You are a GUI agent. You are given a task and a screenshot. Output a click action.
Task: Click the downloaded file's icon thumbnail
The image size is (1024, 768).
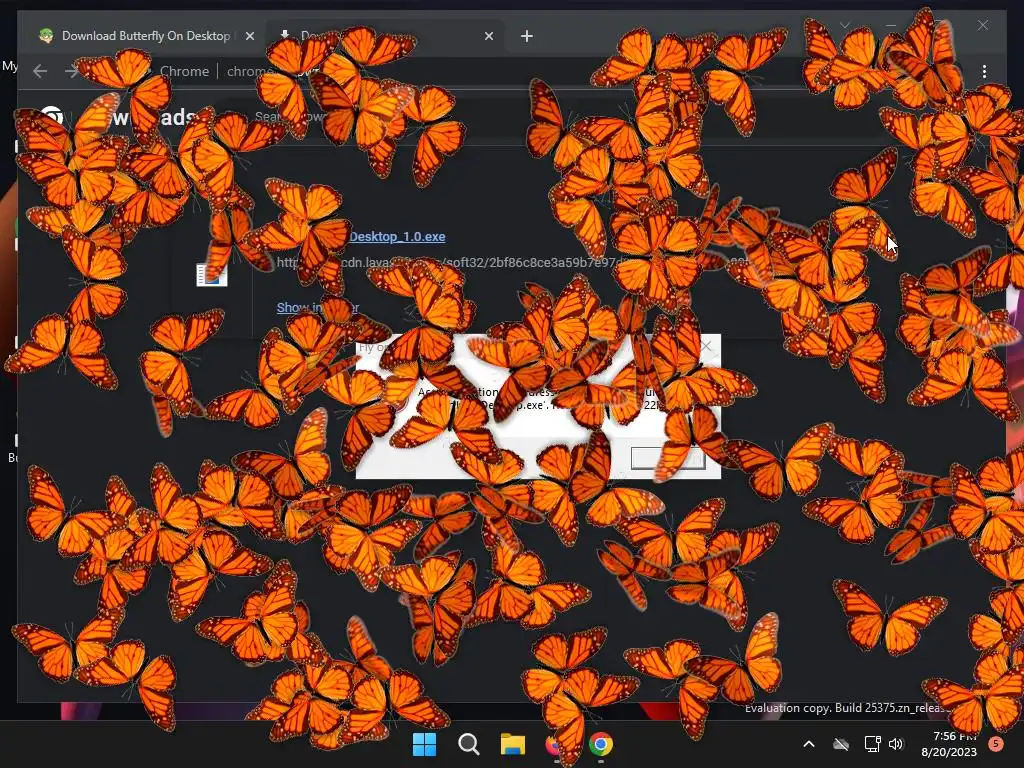(212, 274)
